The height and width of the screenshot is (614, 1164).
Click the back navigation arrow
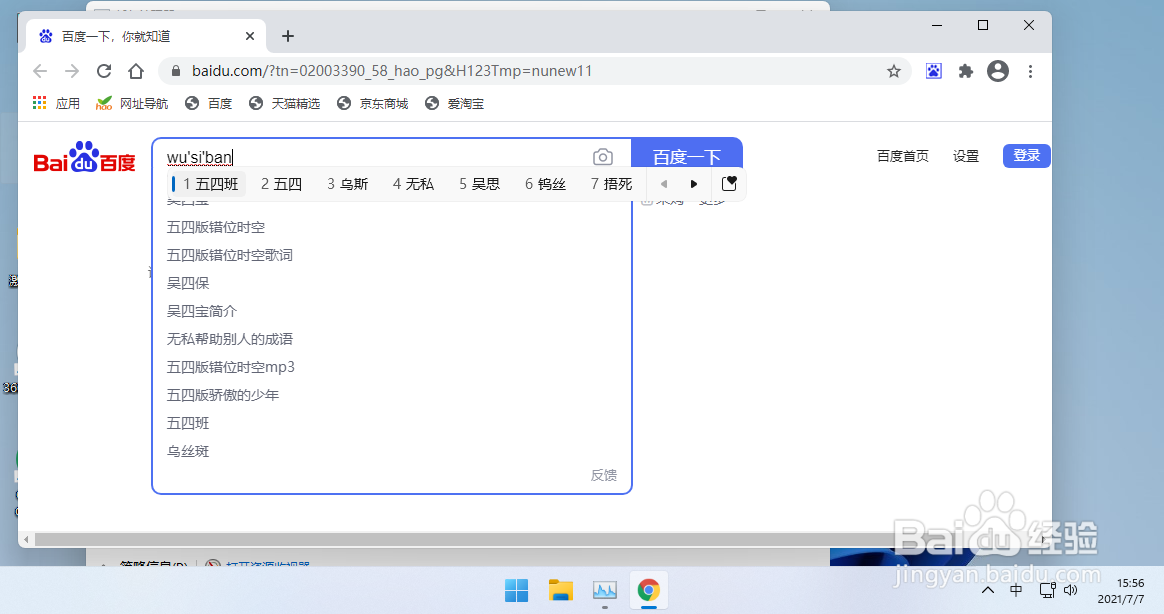click(x=39, y=71)
